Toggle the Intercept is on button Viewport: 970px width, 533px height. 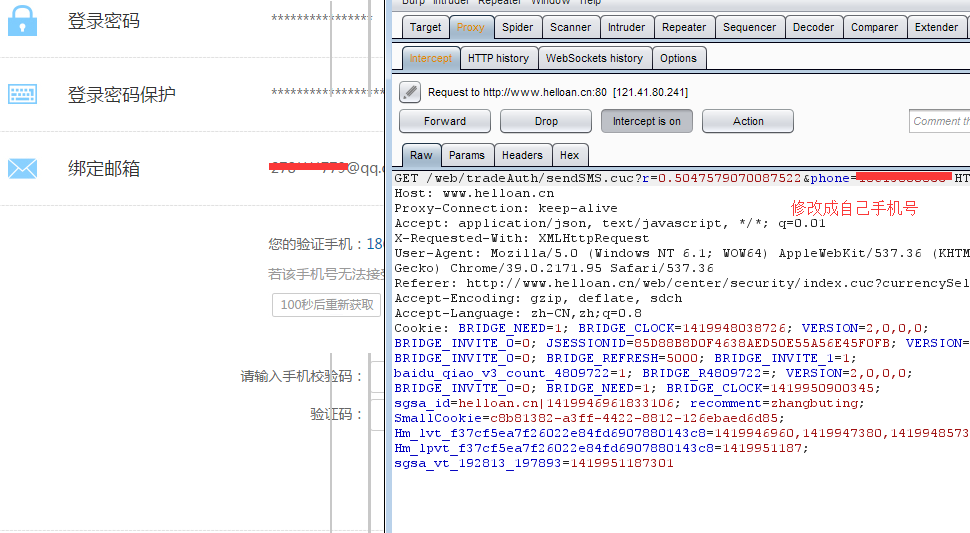coord(646,121)
